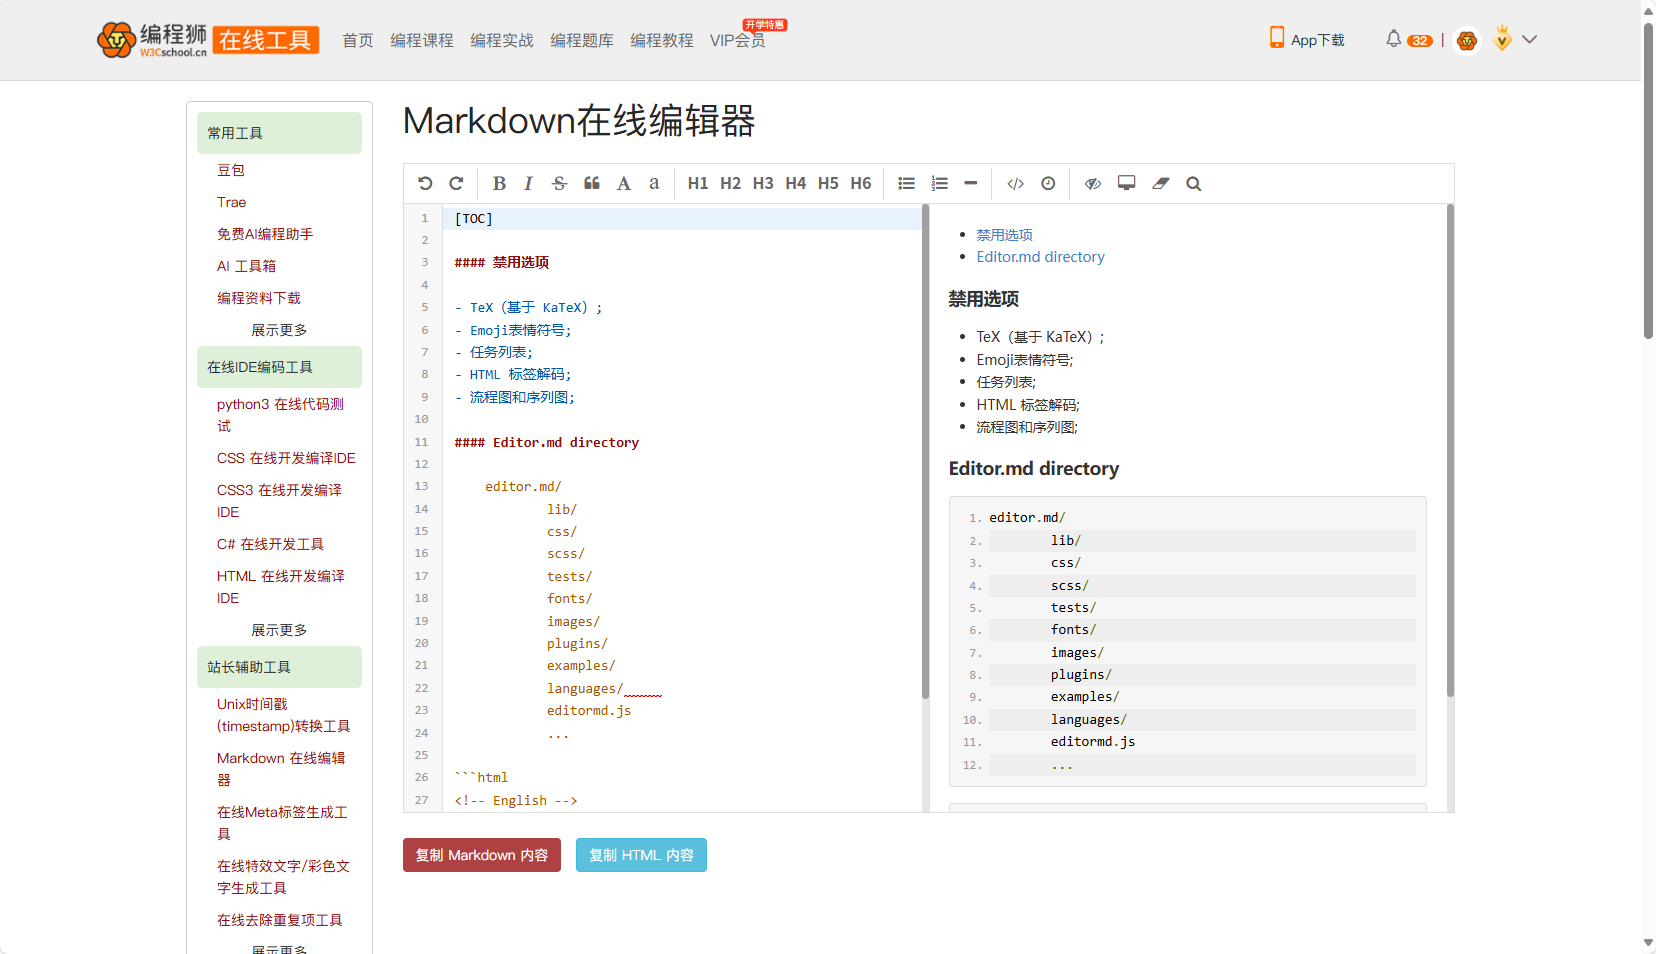Open python3 在线代码测试 link

[x=281, y=415]
